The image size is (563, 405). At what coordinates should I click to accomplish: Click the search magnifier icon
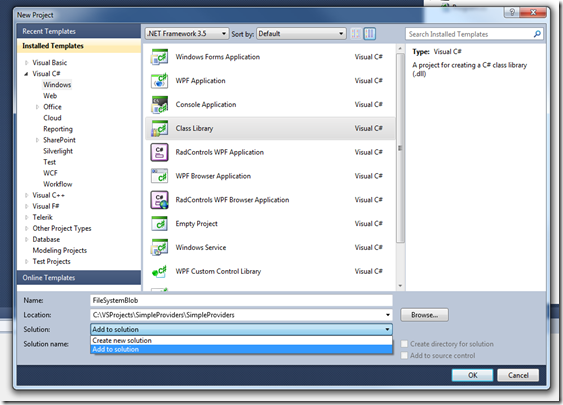(537, 34)
